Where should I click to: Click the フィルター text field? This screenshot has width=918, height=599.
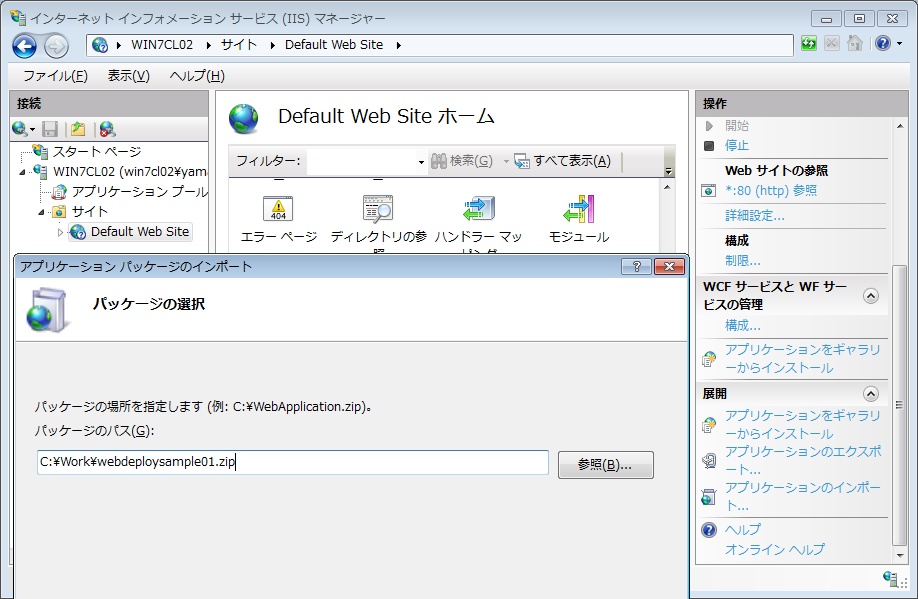coord(362,161)
